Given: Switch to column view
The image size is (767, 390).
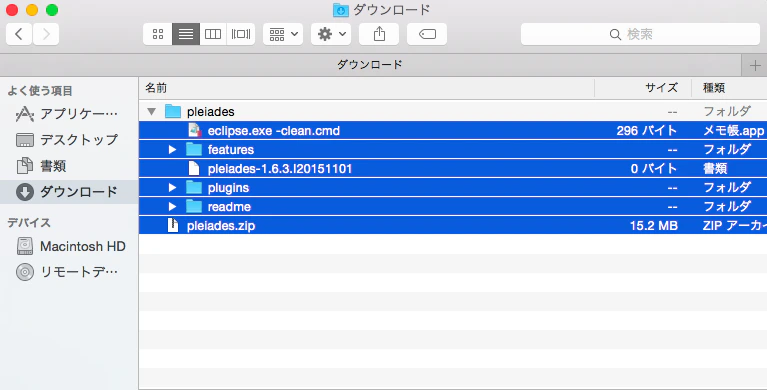Looking at the screenshot, I should [x=213, y=34].
